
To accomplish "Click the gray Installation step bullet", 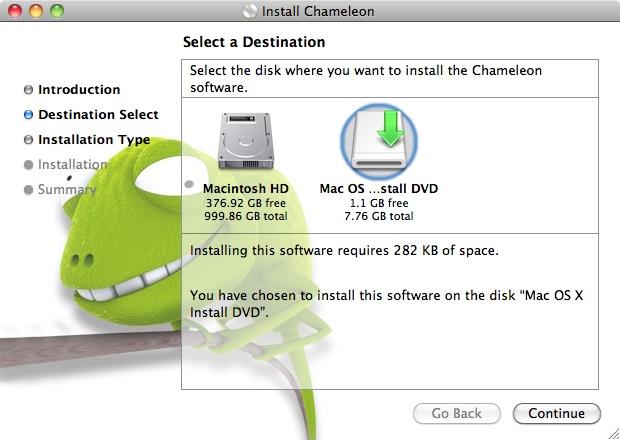I will (28, 164).
